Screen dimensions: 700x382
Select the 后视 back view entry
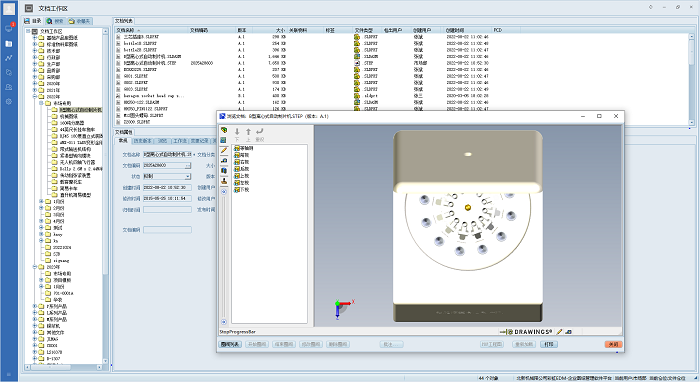pos(242,169)
